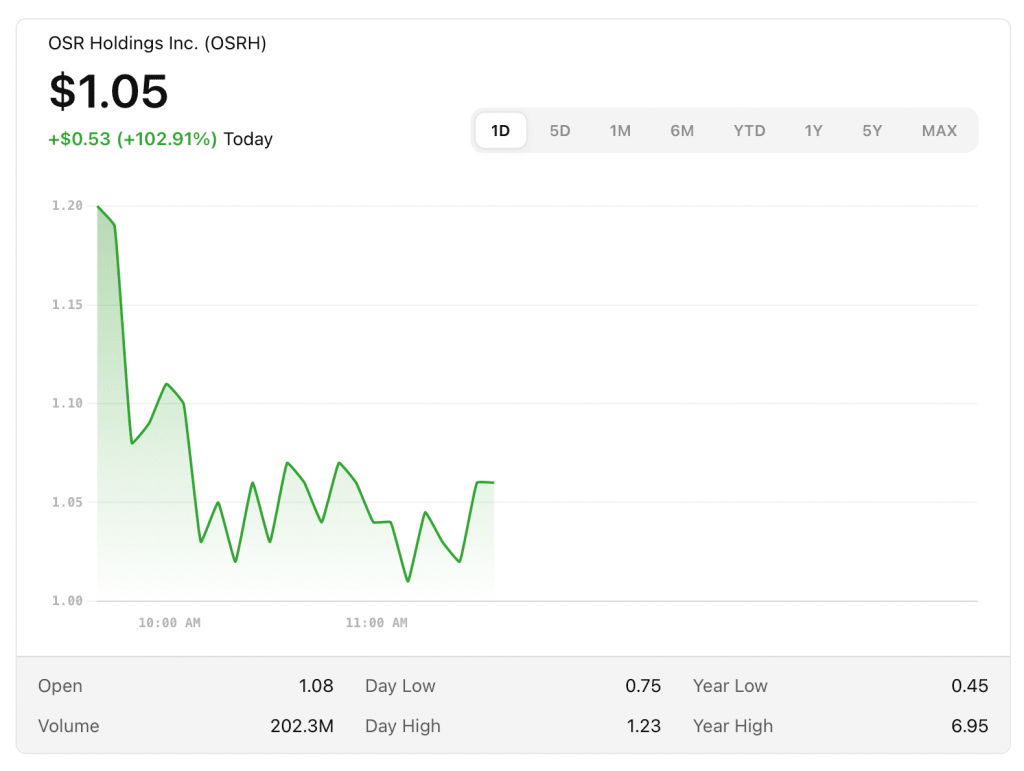Click the Year High value 6.95
The width and height of the screenshot is (1024, 771).
(969, 726)
